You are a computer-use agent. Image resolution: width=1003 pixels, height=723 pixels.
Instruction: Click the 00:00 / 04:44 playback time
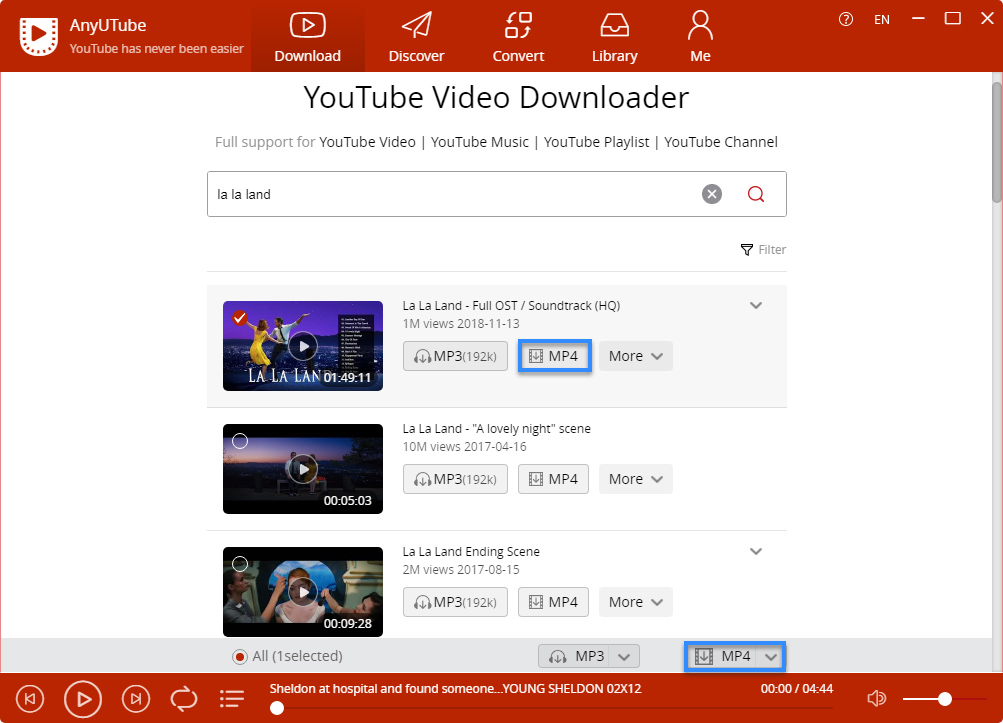click(x=797, y=688)
